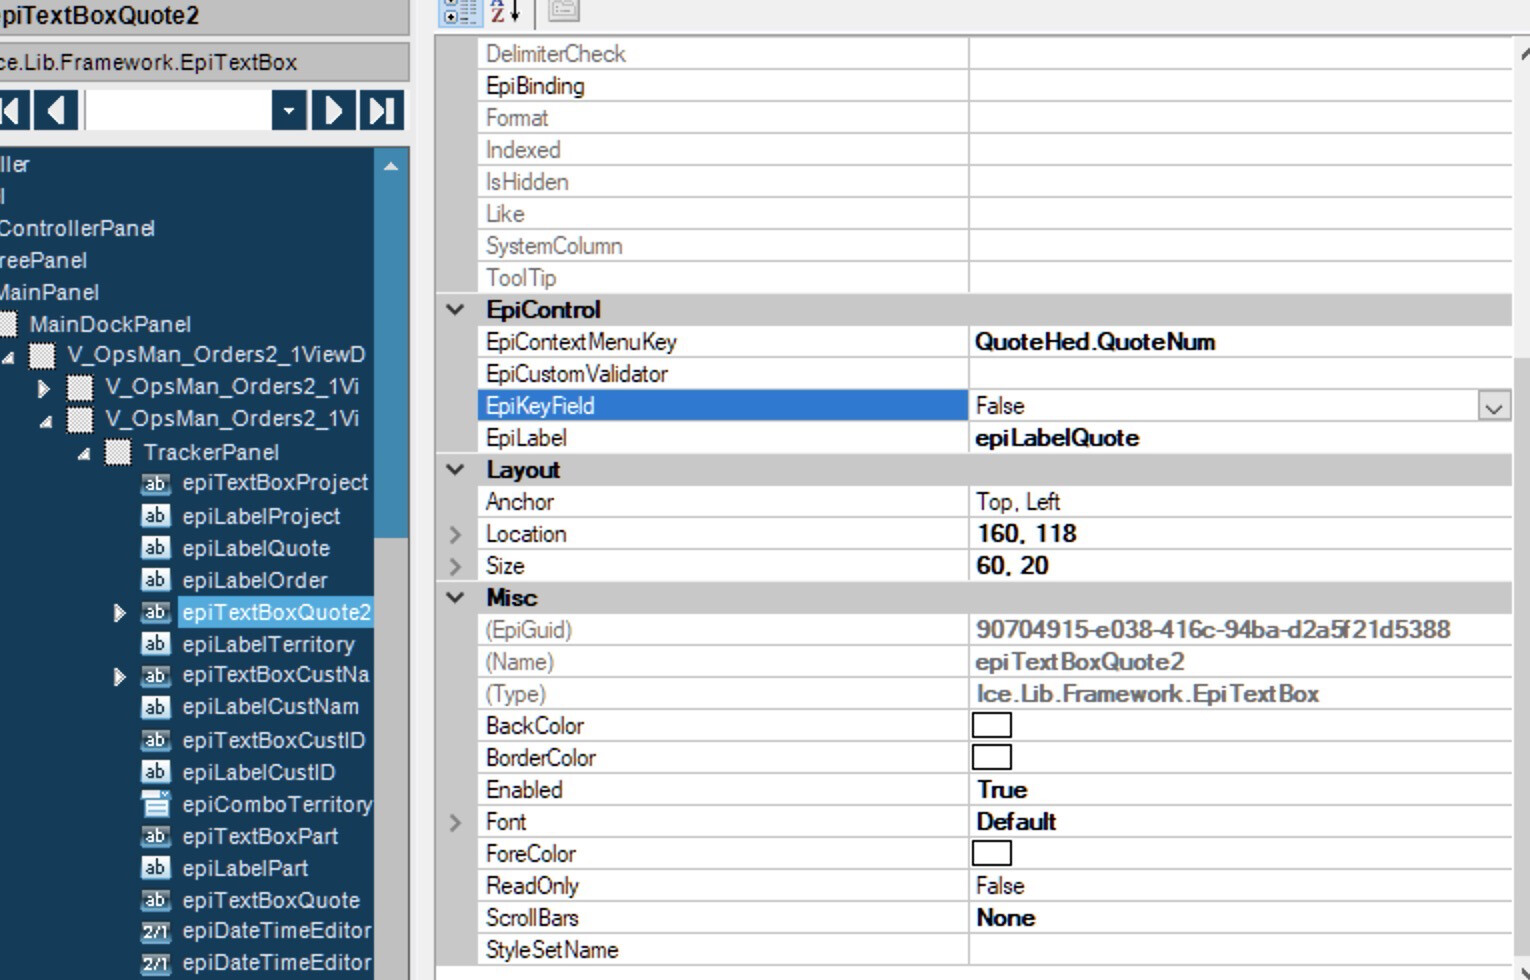1530x980 pixels.
Task: Expand the Font property
Action: tap(455, 822)
